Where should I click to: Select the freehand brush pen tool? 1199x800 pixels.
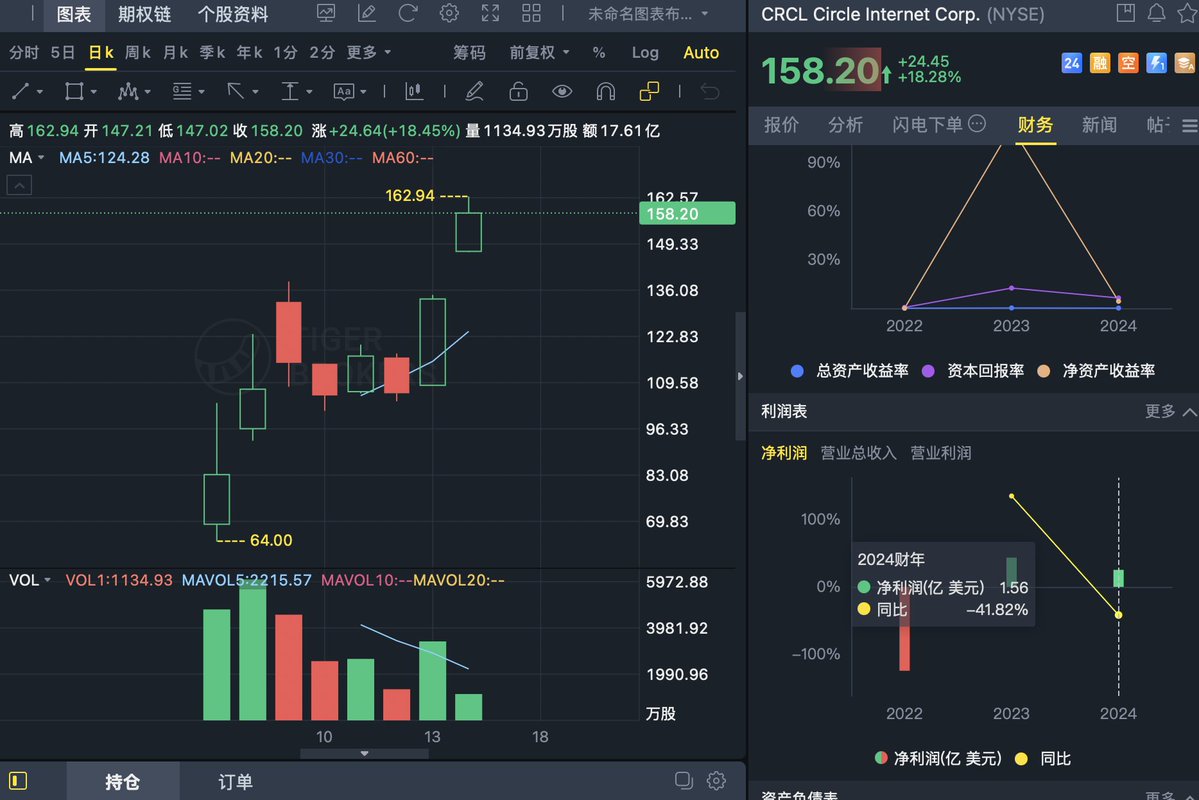tap(475, 92)
